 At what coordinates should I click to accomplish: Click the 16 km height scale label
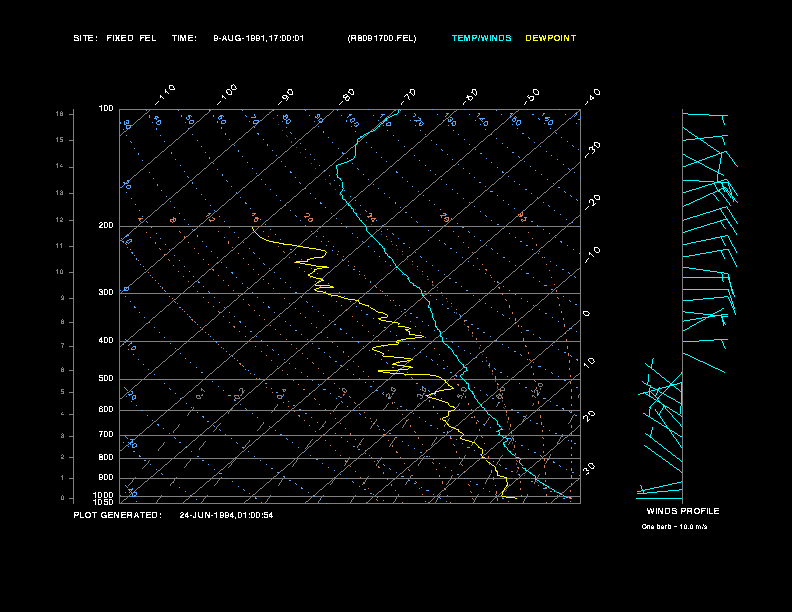click(x=60, y=114)
